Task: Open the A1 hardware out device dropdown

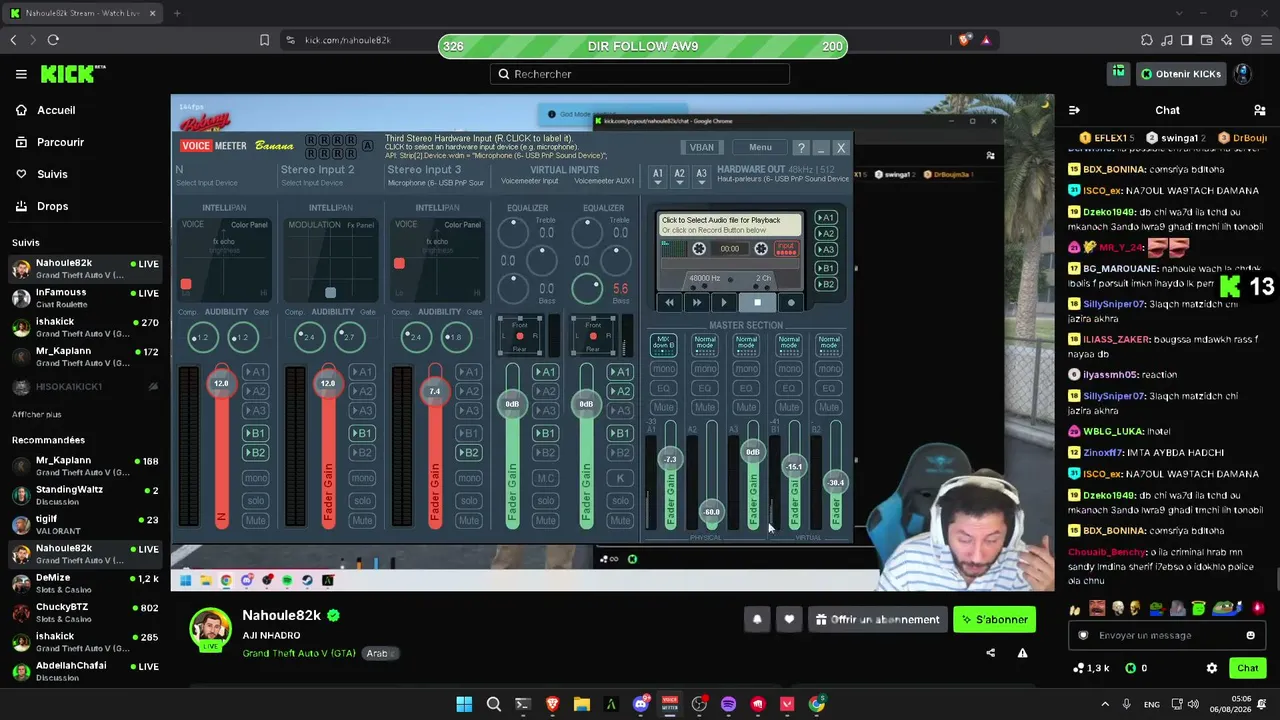Action: click(x=658, y=176)
